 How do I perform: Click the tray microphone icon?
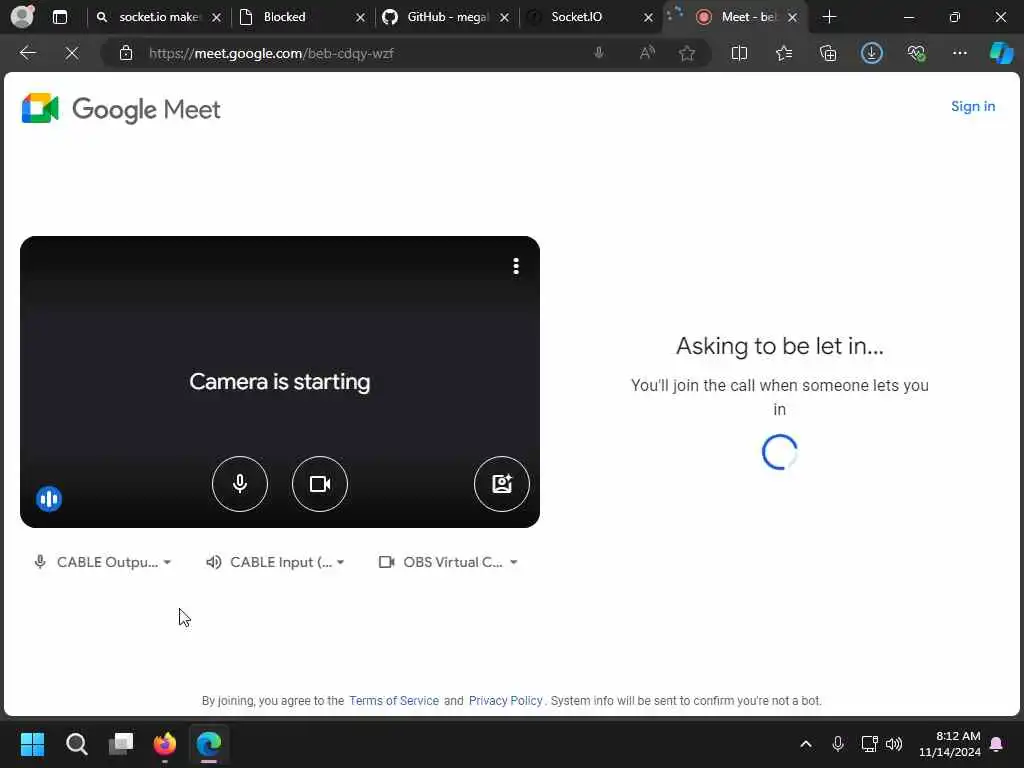838,744
